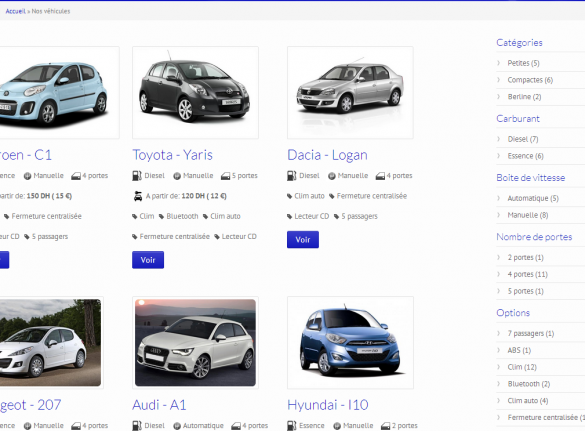The width and height of the screenshot is (585, 431).
Task: Click chevron beside Essence (6)
Action: coord(498,156)
